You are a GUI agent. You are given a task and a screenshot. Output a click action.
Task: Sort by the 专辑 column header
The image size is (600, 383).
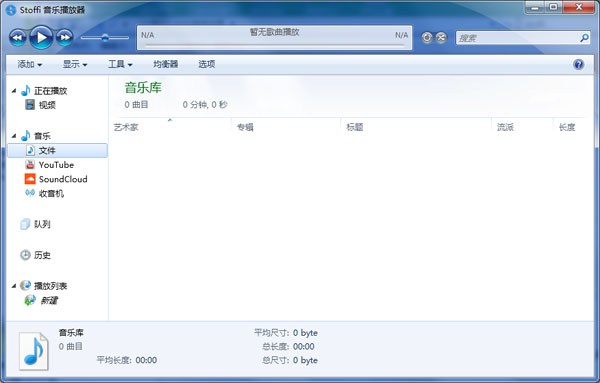click(245, 127)
